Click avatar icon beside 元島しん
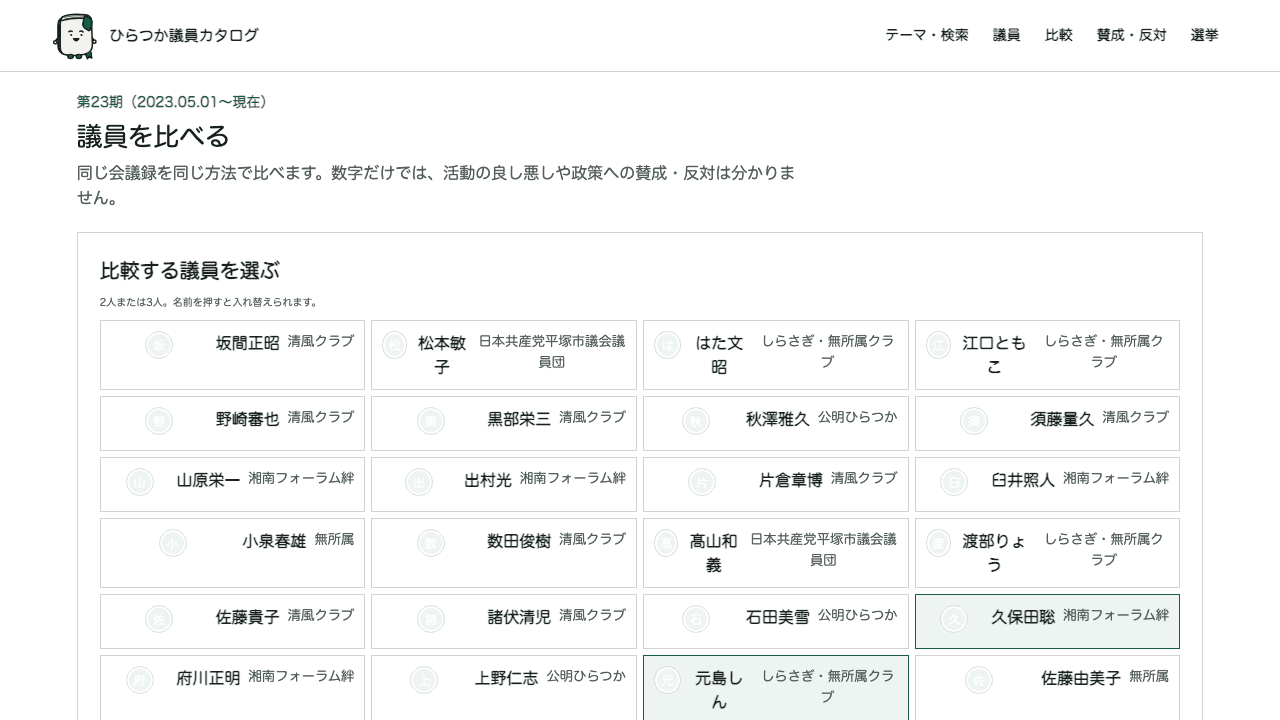The height and width of the screenshot is (720, 1280). pos(667,680)
